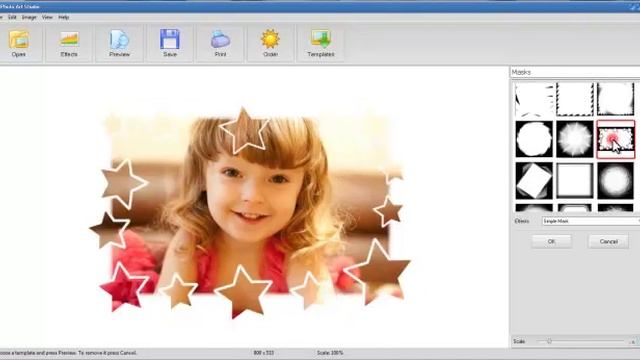
Task: Select the starburst mask thumbnail
Action: (575, 139)
